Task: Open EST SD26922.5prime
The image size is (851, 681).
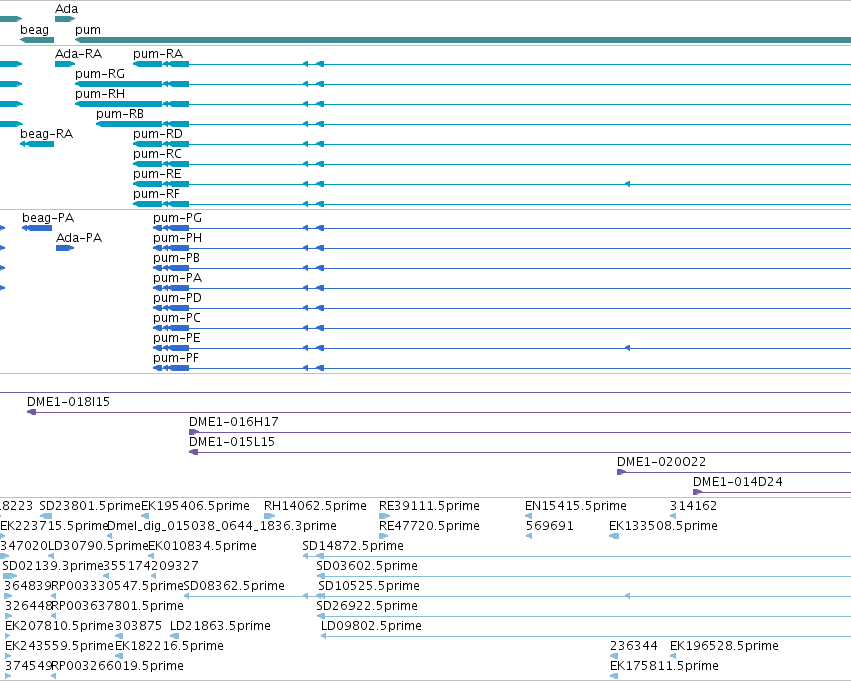Action: 367,607
